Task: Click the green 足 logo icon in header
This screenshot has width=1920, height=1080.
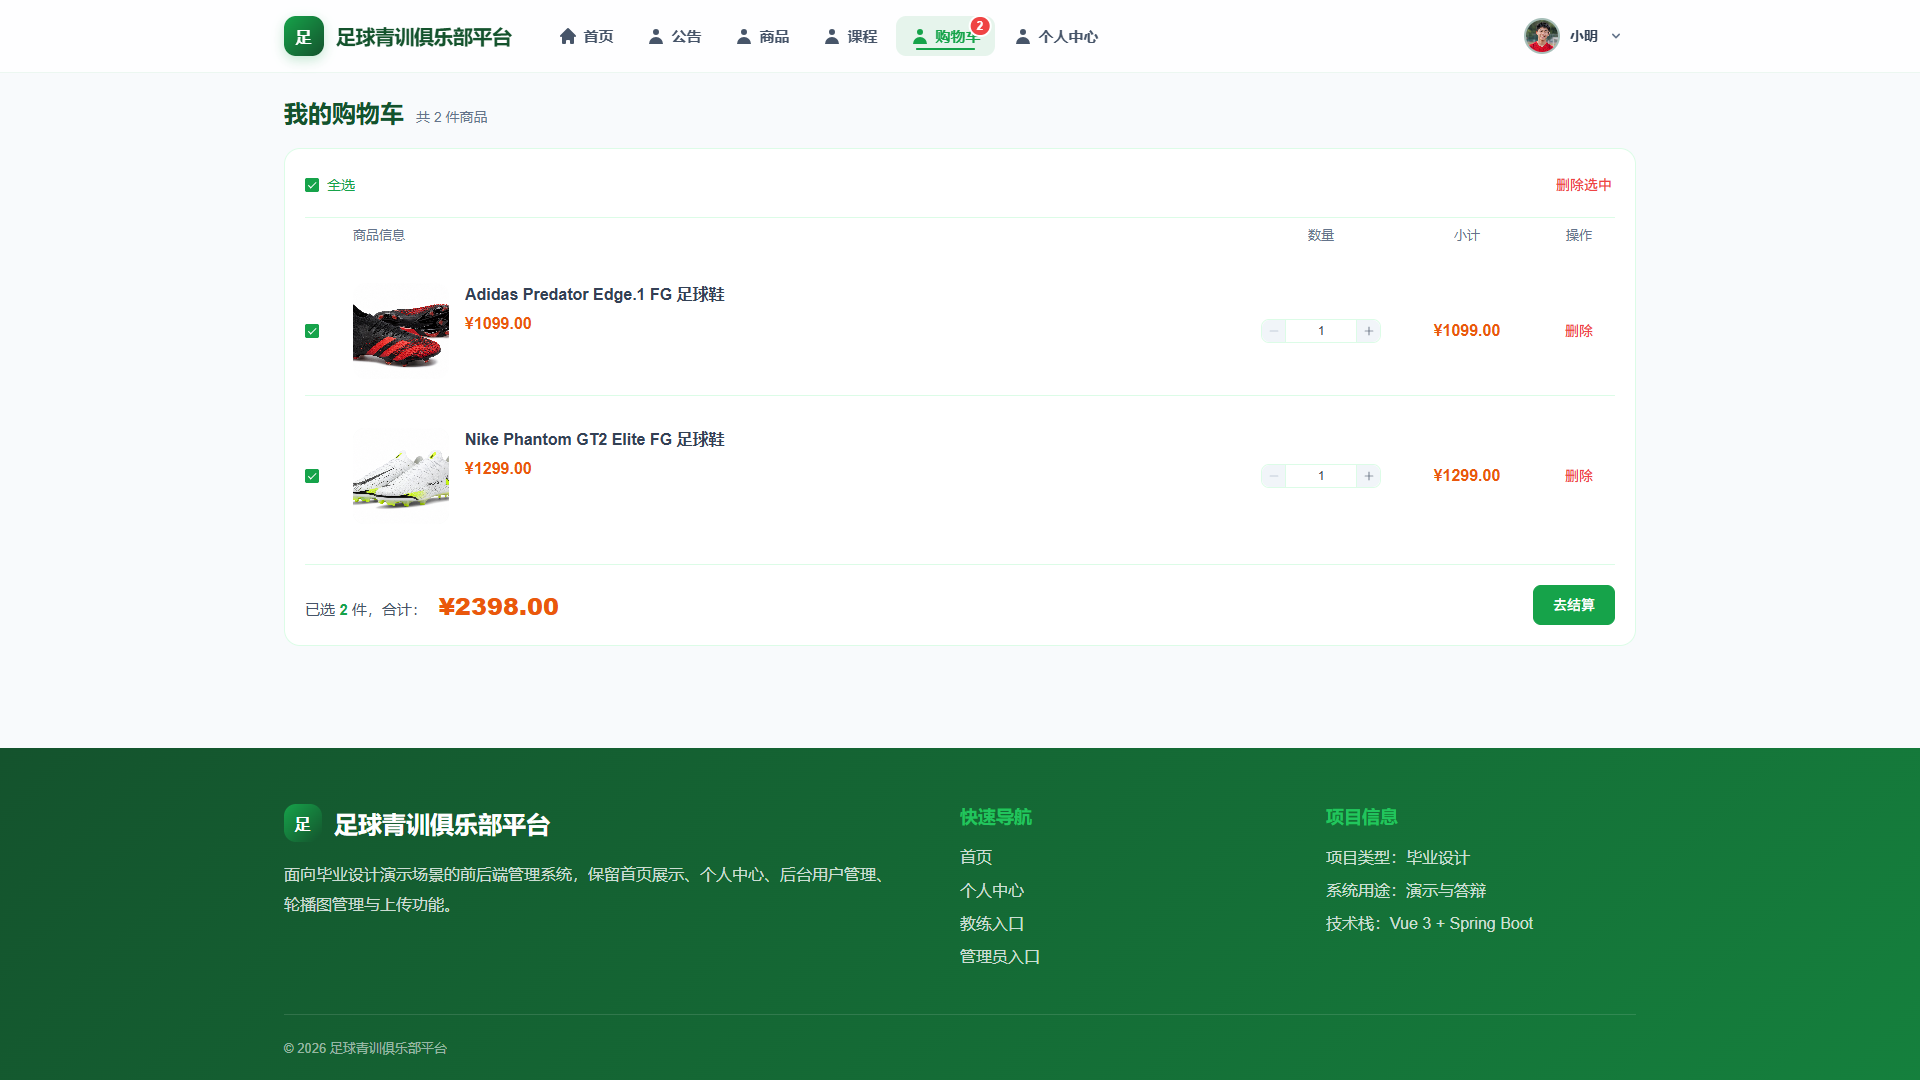Action: [304, 36]
